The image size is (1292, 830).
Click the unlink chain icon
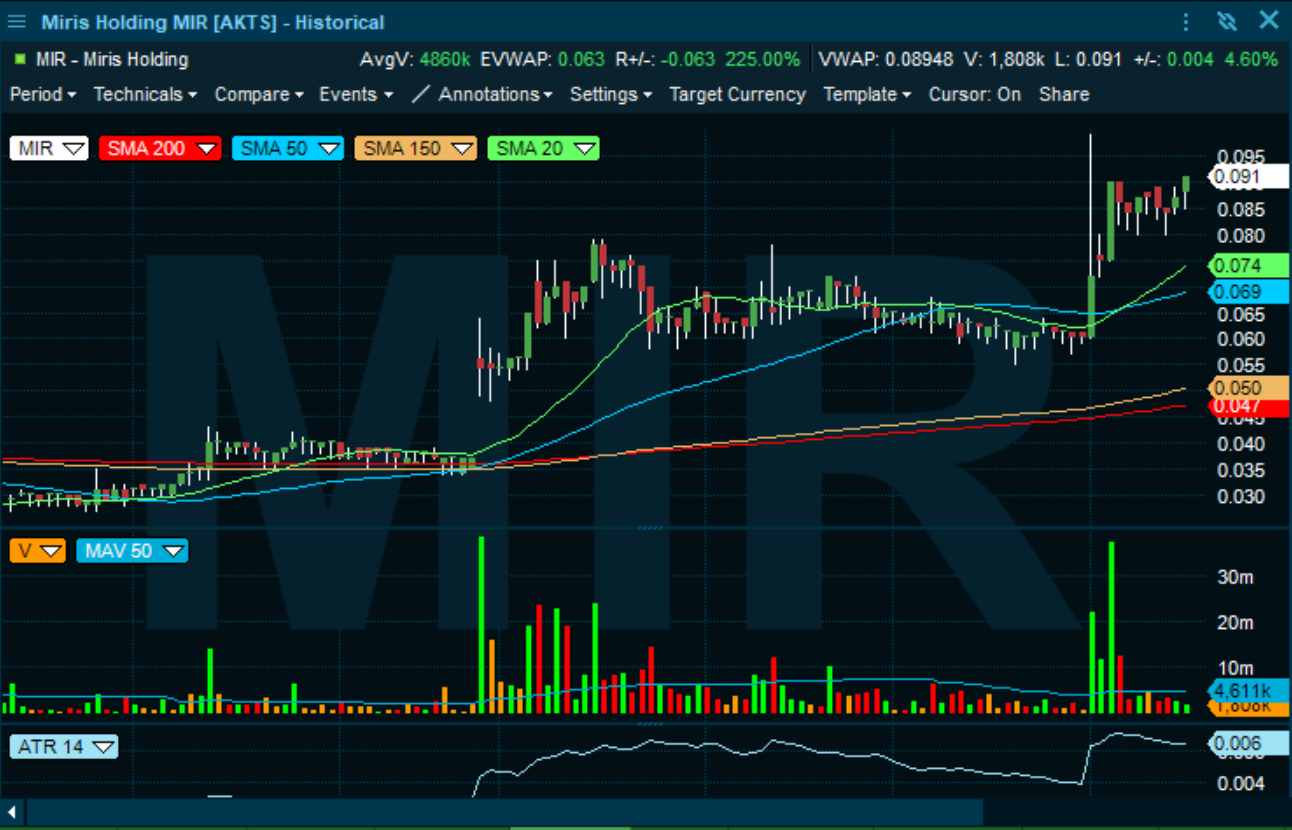click(x=1227, y=21)
